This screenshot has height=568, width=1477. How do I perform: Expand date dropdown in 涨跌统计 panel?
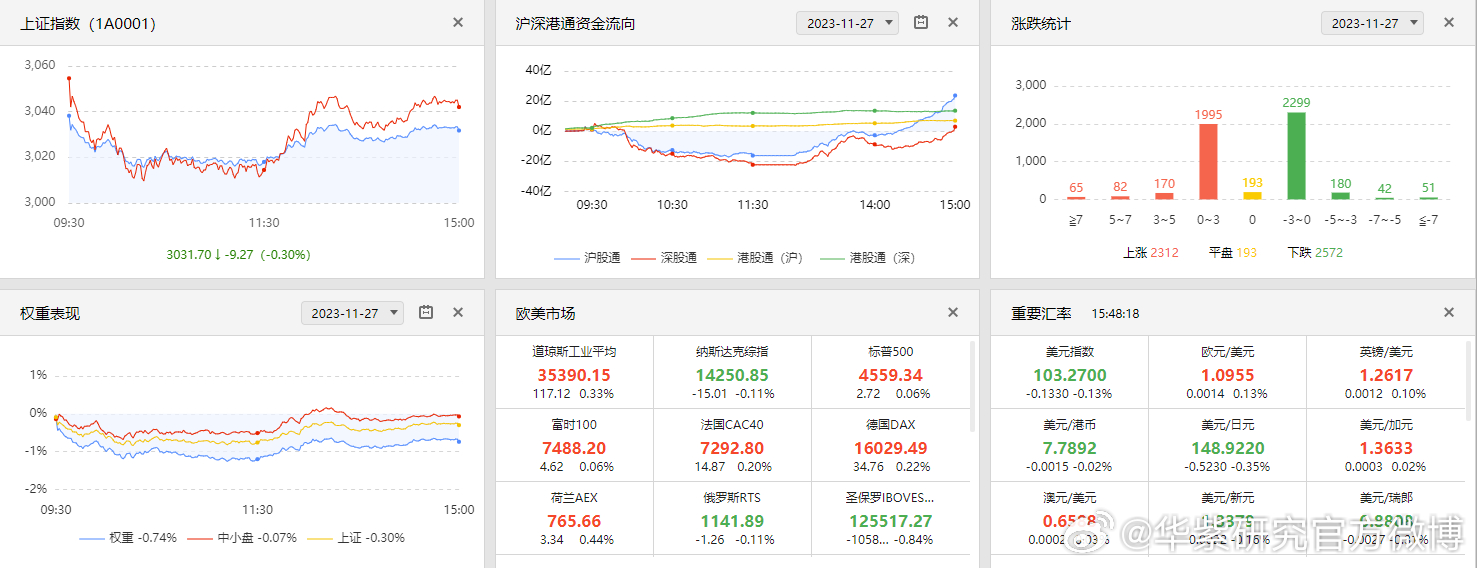[1372, 23]
